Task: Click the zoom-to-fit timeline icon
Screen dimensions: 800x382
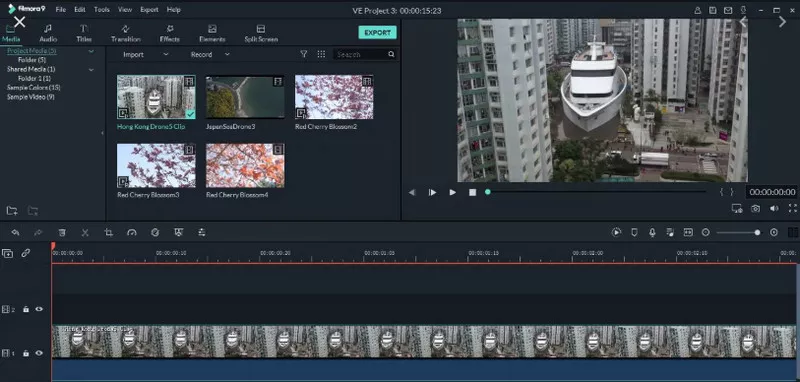Action: tap(688, 233)
